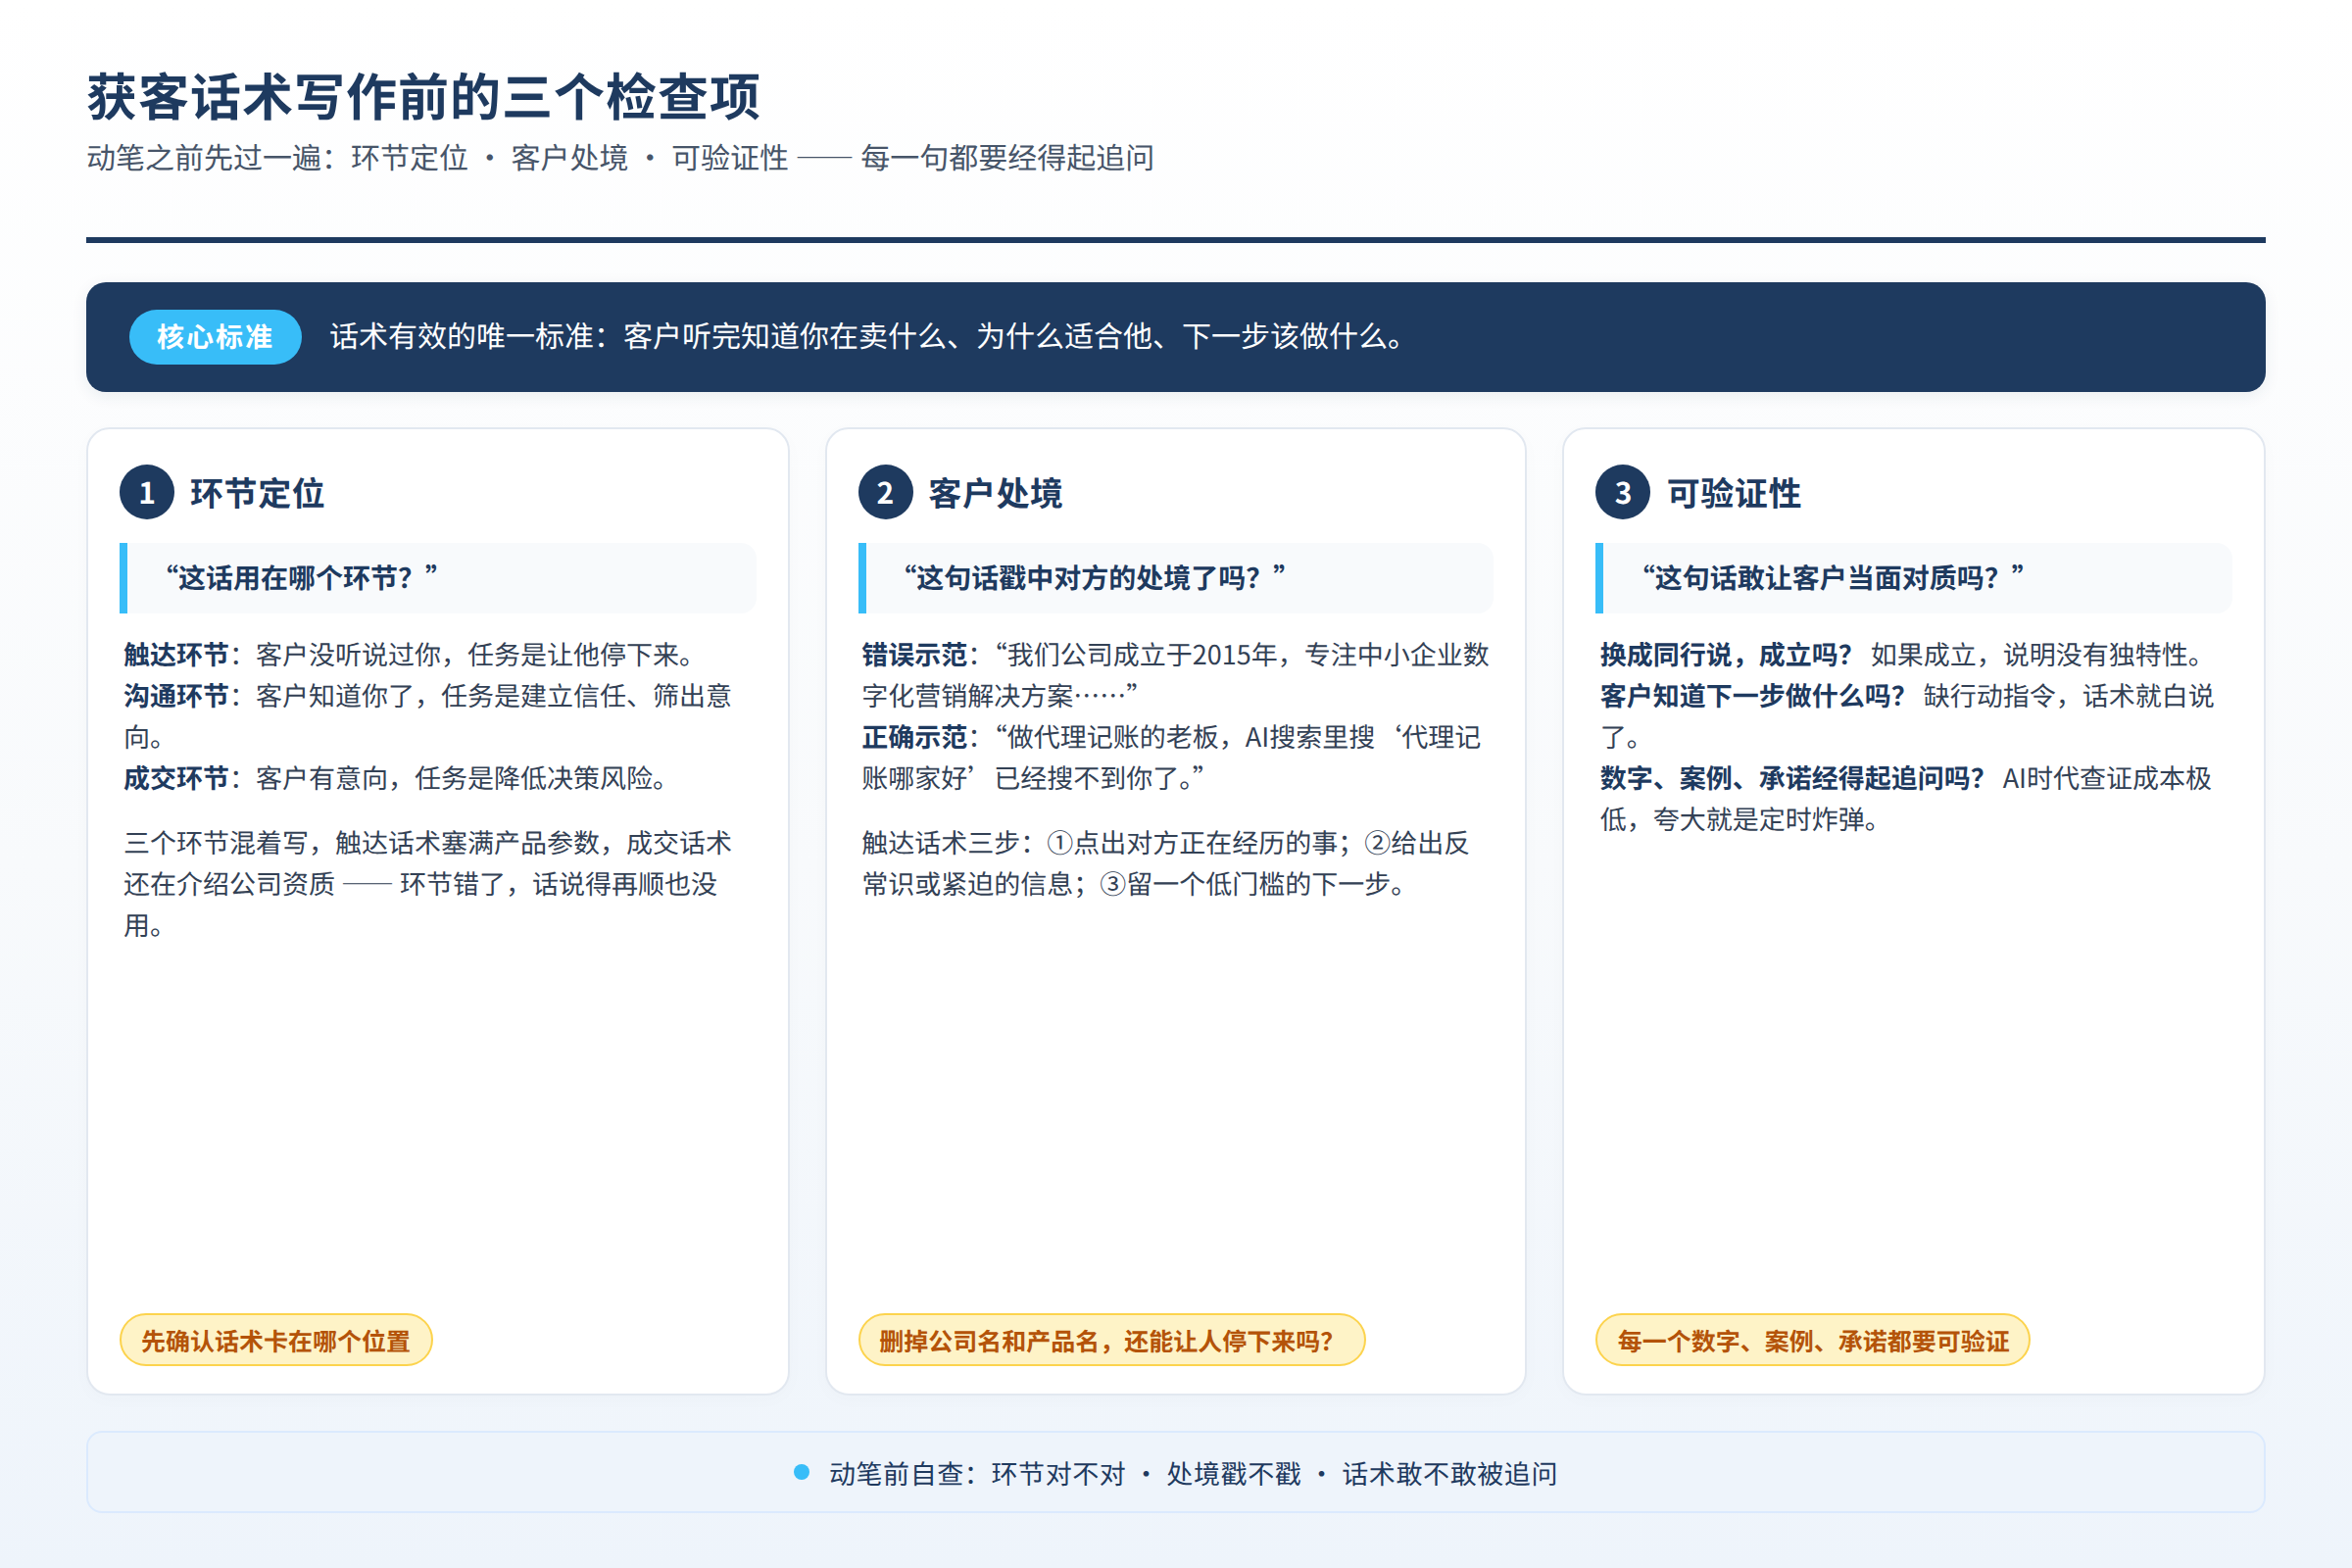Click the subtitle starting 动笔之前先过一遍

[620, 158]
